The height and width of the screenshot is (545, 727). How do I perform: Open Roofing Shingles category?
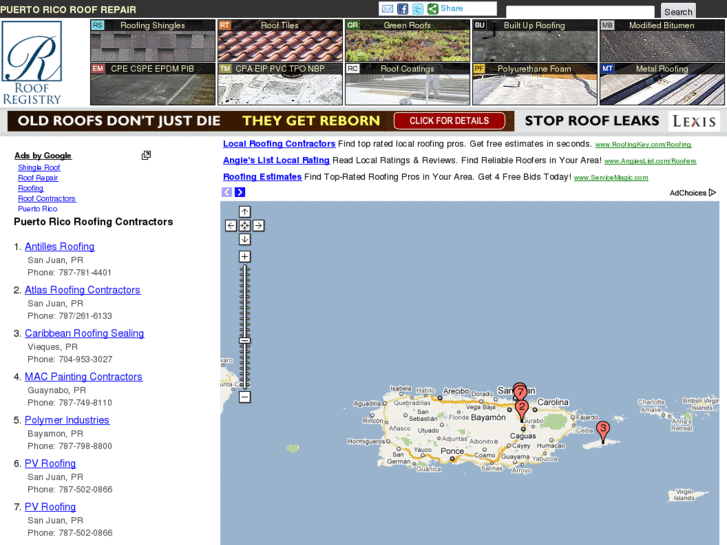(153, 41)
